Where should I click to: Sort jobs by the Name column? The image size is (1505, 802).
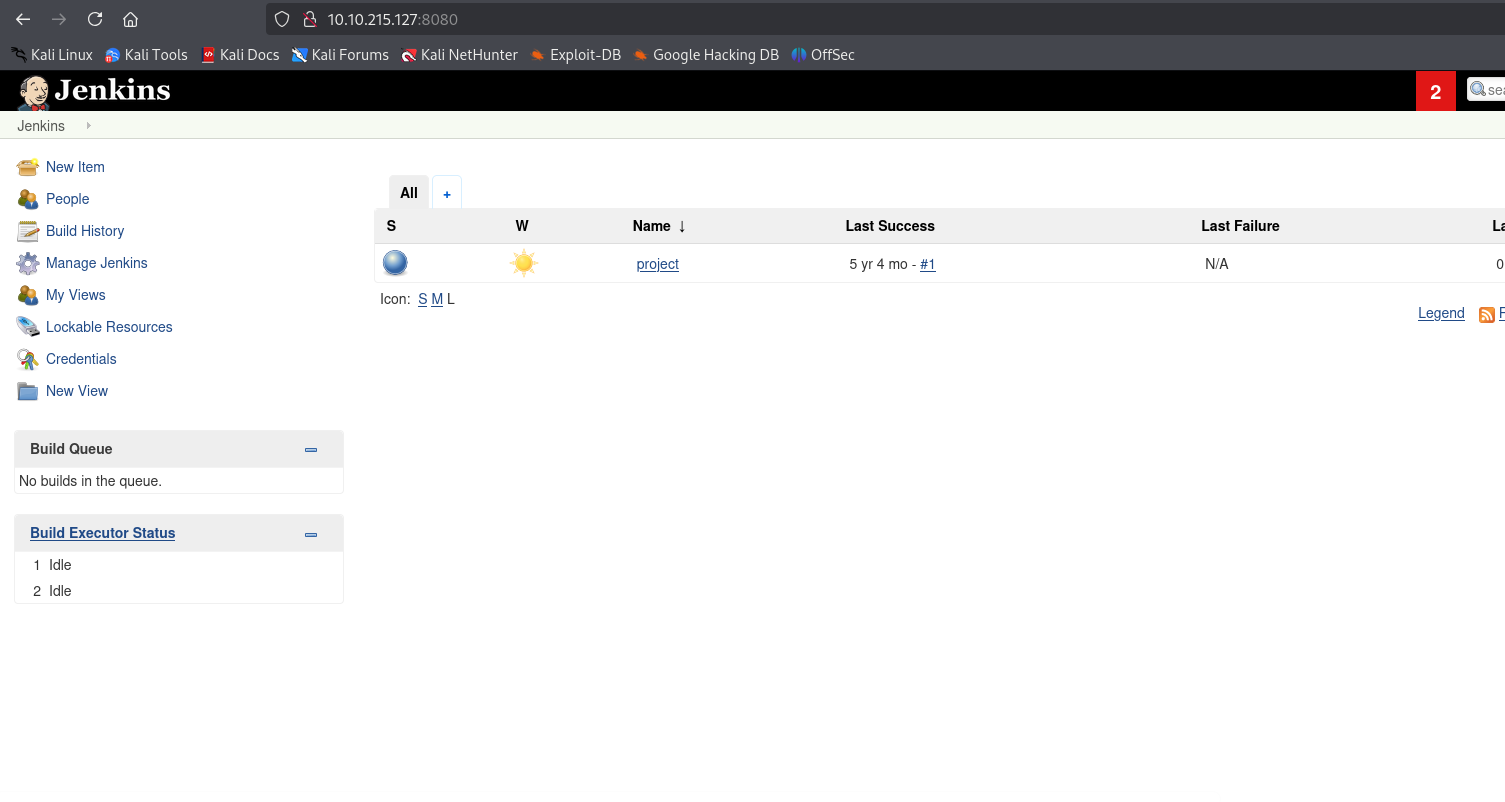click(651, 226)
